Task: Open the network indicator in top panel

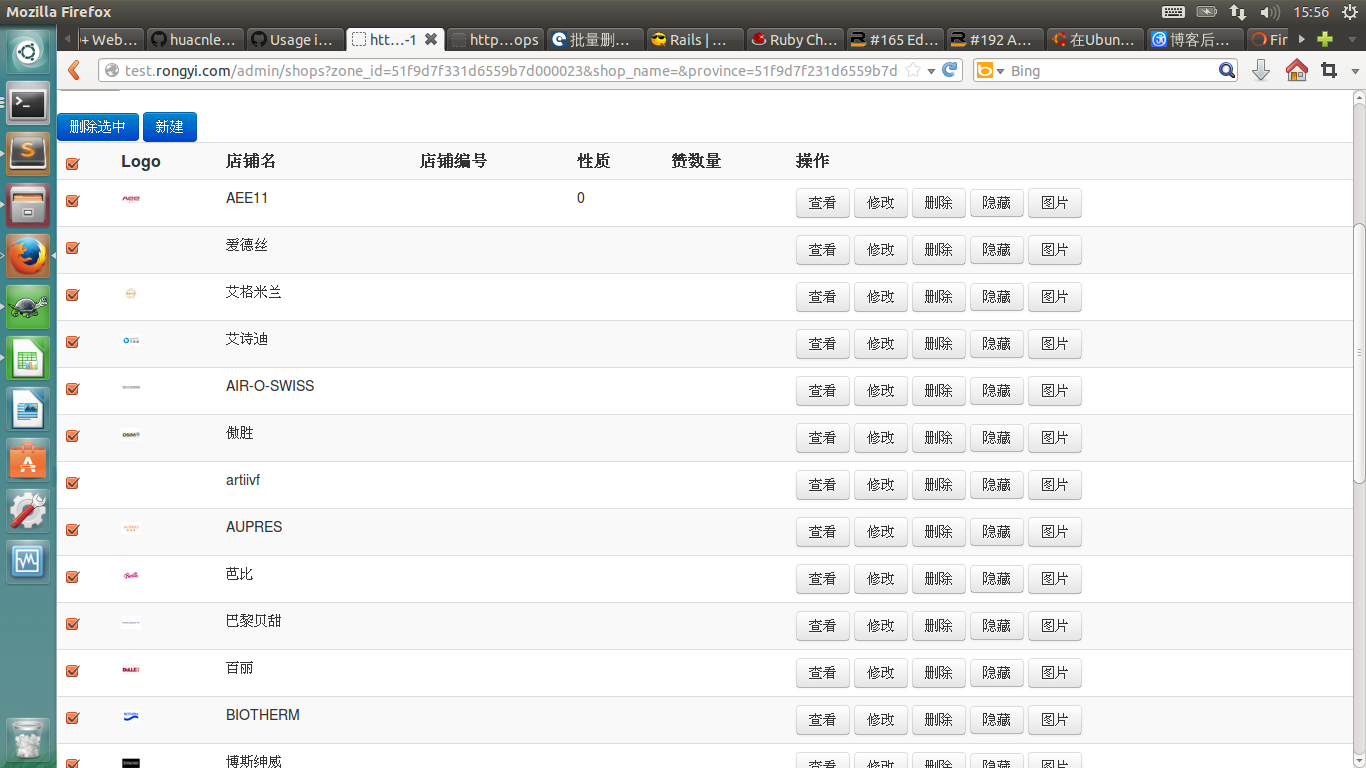Action: 1238,12
